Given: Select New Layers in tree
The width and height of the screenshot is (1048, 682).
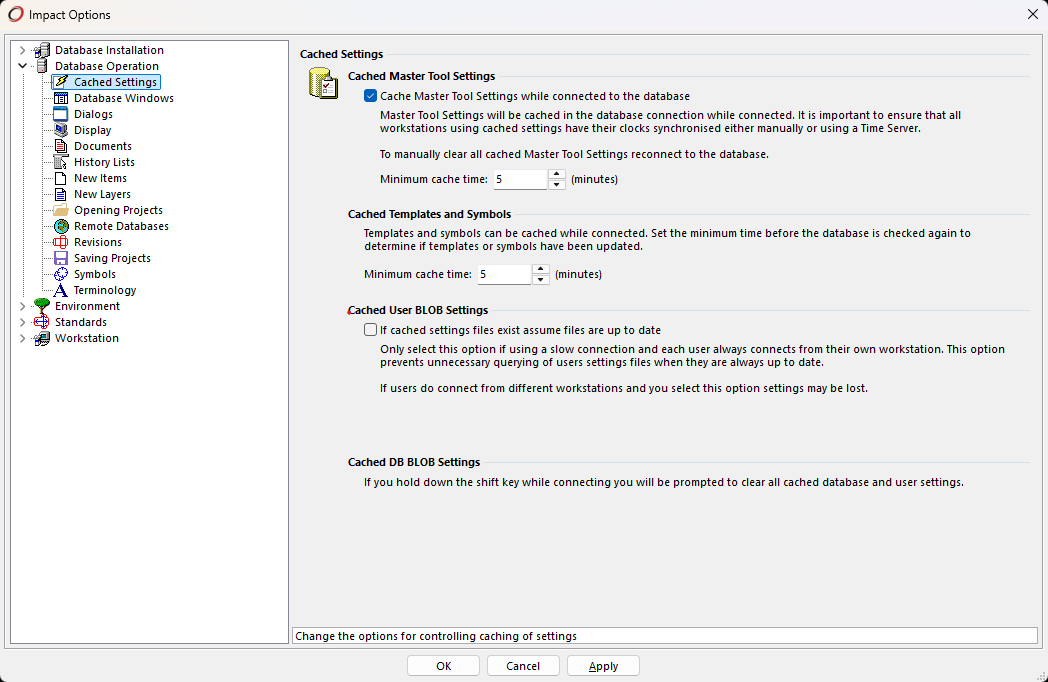Looking at the screenshot, I should click(x=102, y=195).
